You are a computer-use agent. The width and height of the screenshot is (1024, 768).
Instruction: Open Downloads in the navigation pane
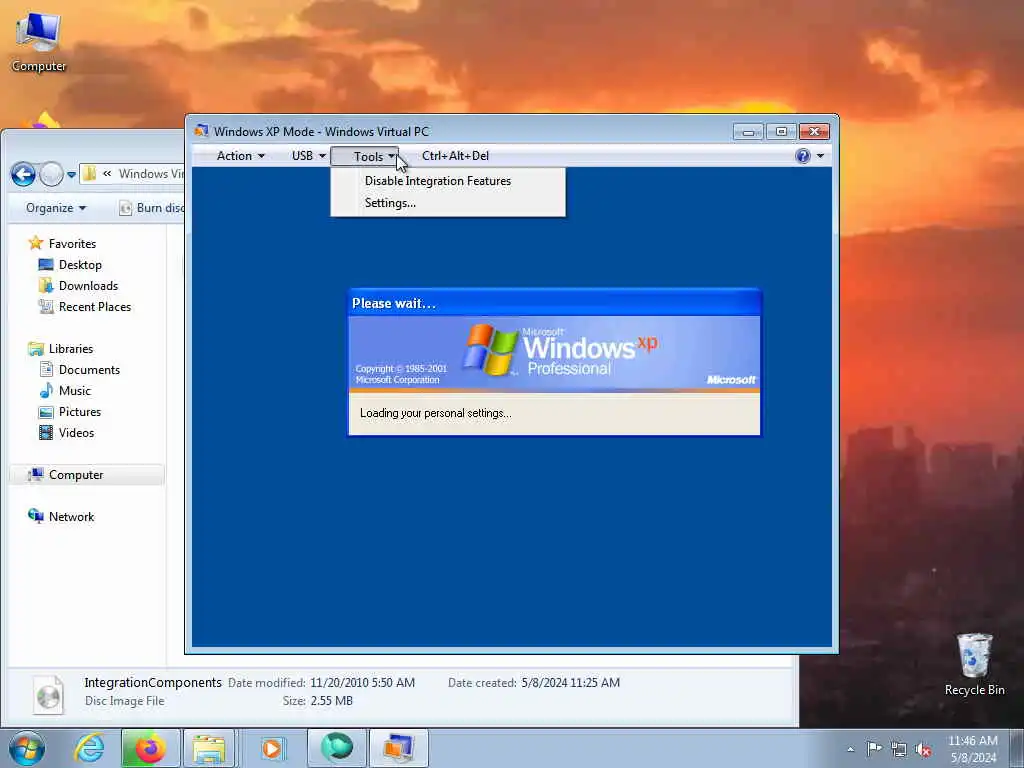pyautogui.click(x=88, y=285)
